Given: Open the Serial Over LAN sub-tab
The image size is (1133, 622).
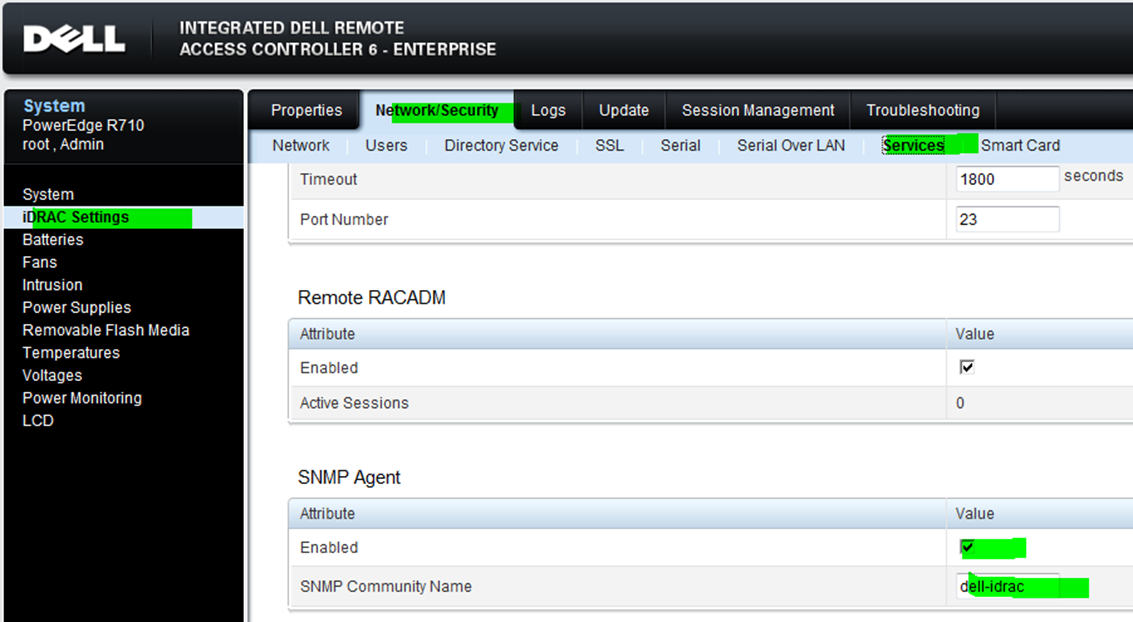Looking at the screenshot, I should click(790, 145).
